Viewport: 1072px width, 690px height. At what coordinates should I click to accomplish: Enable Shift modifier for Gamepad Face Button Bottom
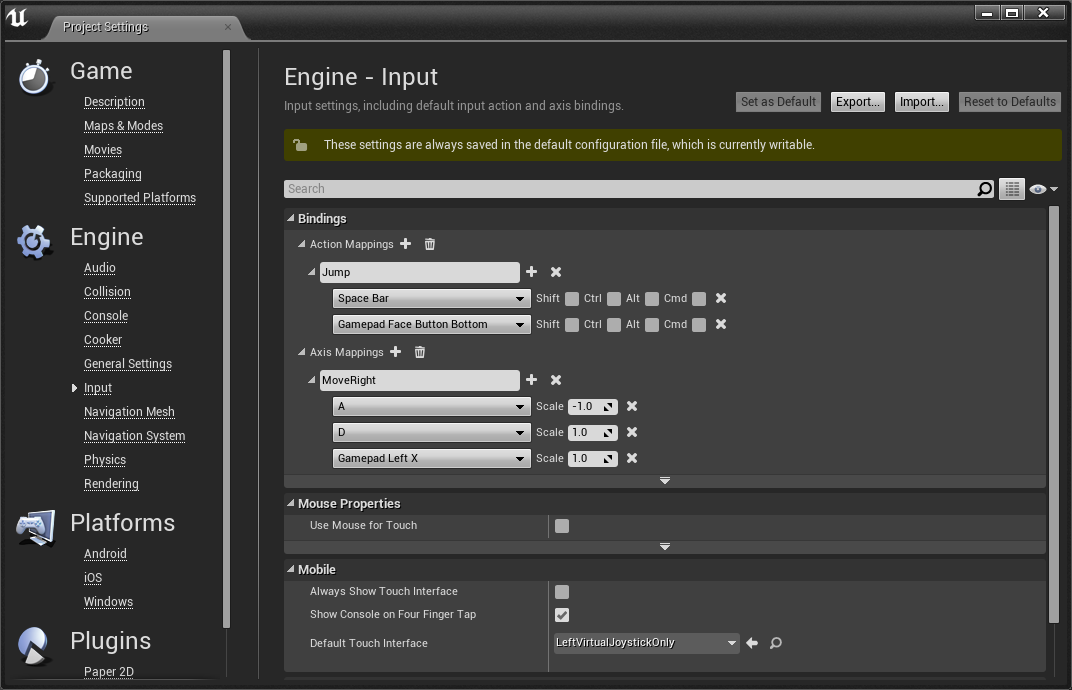(572, 325)
